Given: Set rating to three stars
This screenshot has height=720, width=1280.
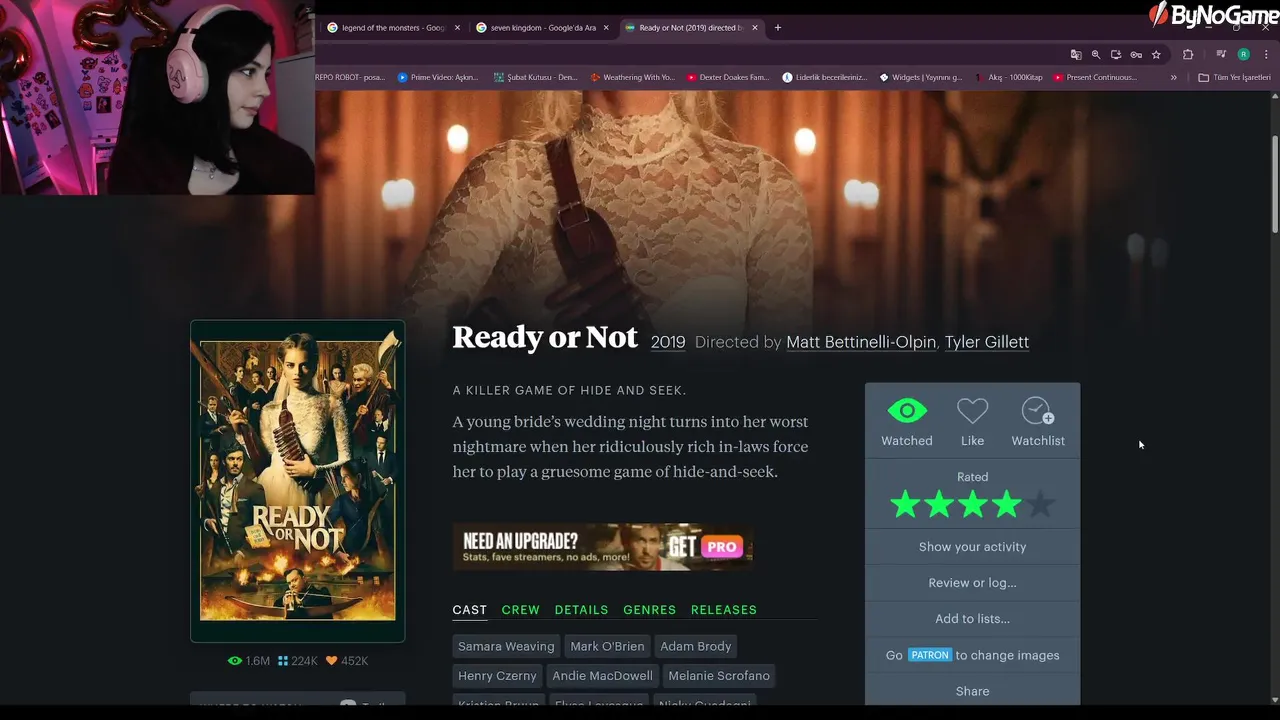Looking at the screenshot, I should [x=972, y=505].
